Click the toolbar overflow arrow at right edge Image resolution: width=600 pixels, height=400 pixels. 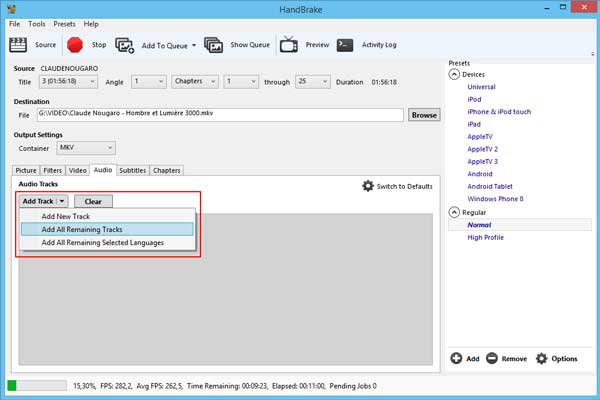(592, 54)
